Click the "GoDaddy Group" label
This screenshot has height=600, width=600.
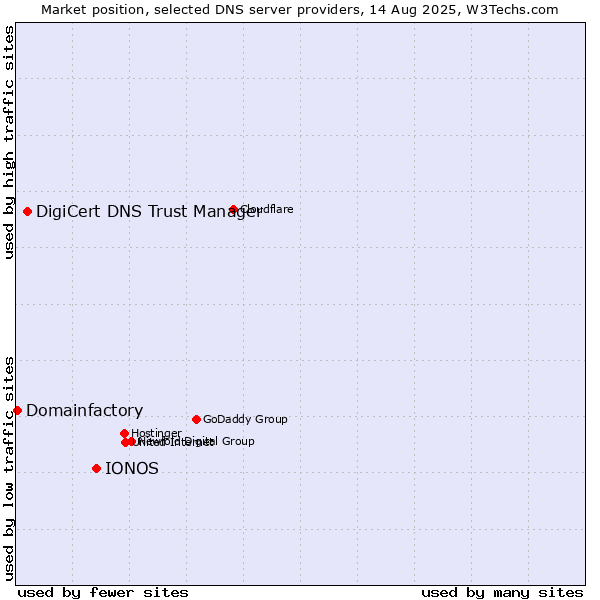245,419
